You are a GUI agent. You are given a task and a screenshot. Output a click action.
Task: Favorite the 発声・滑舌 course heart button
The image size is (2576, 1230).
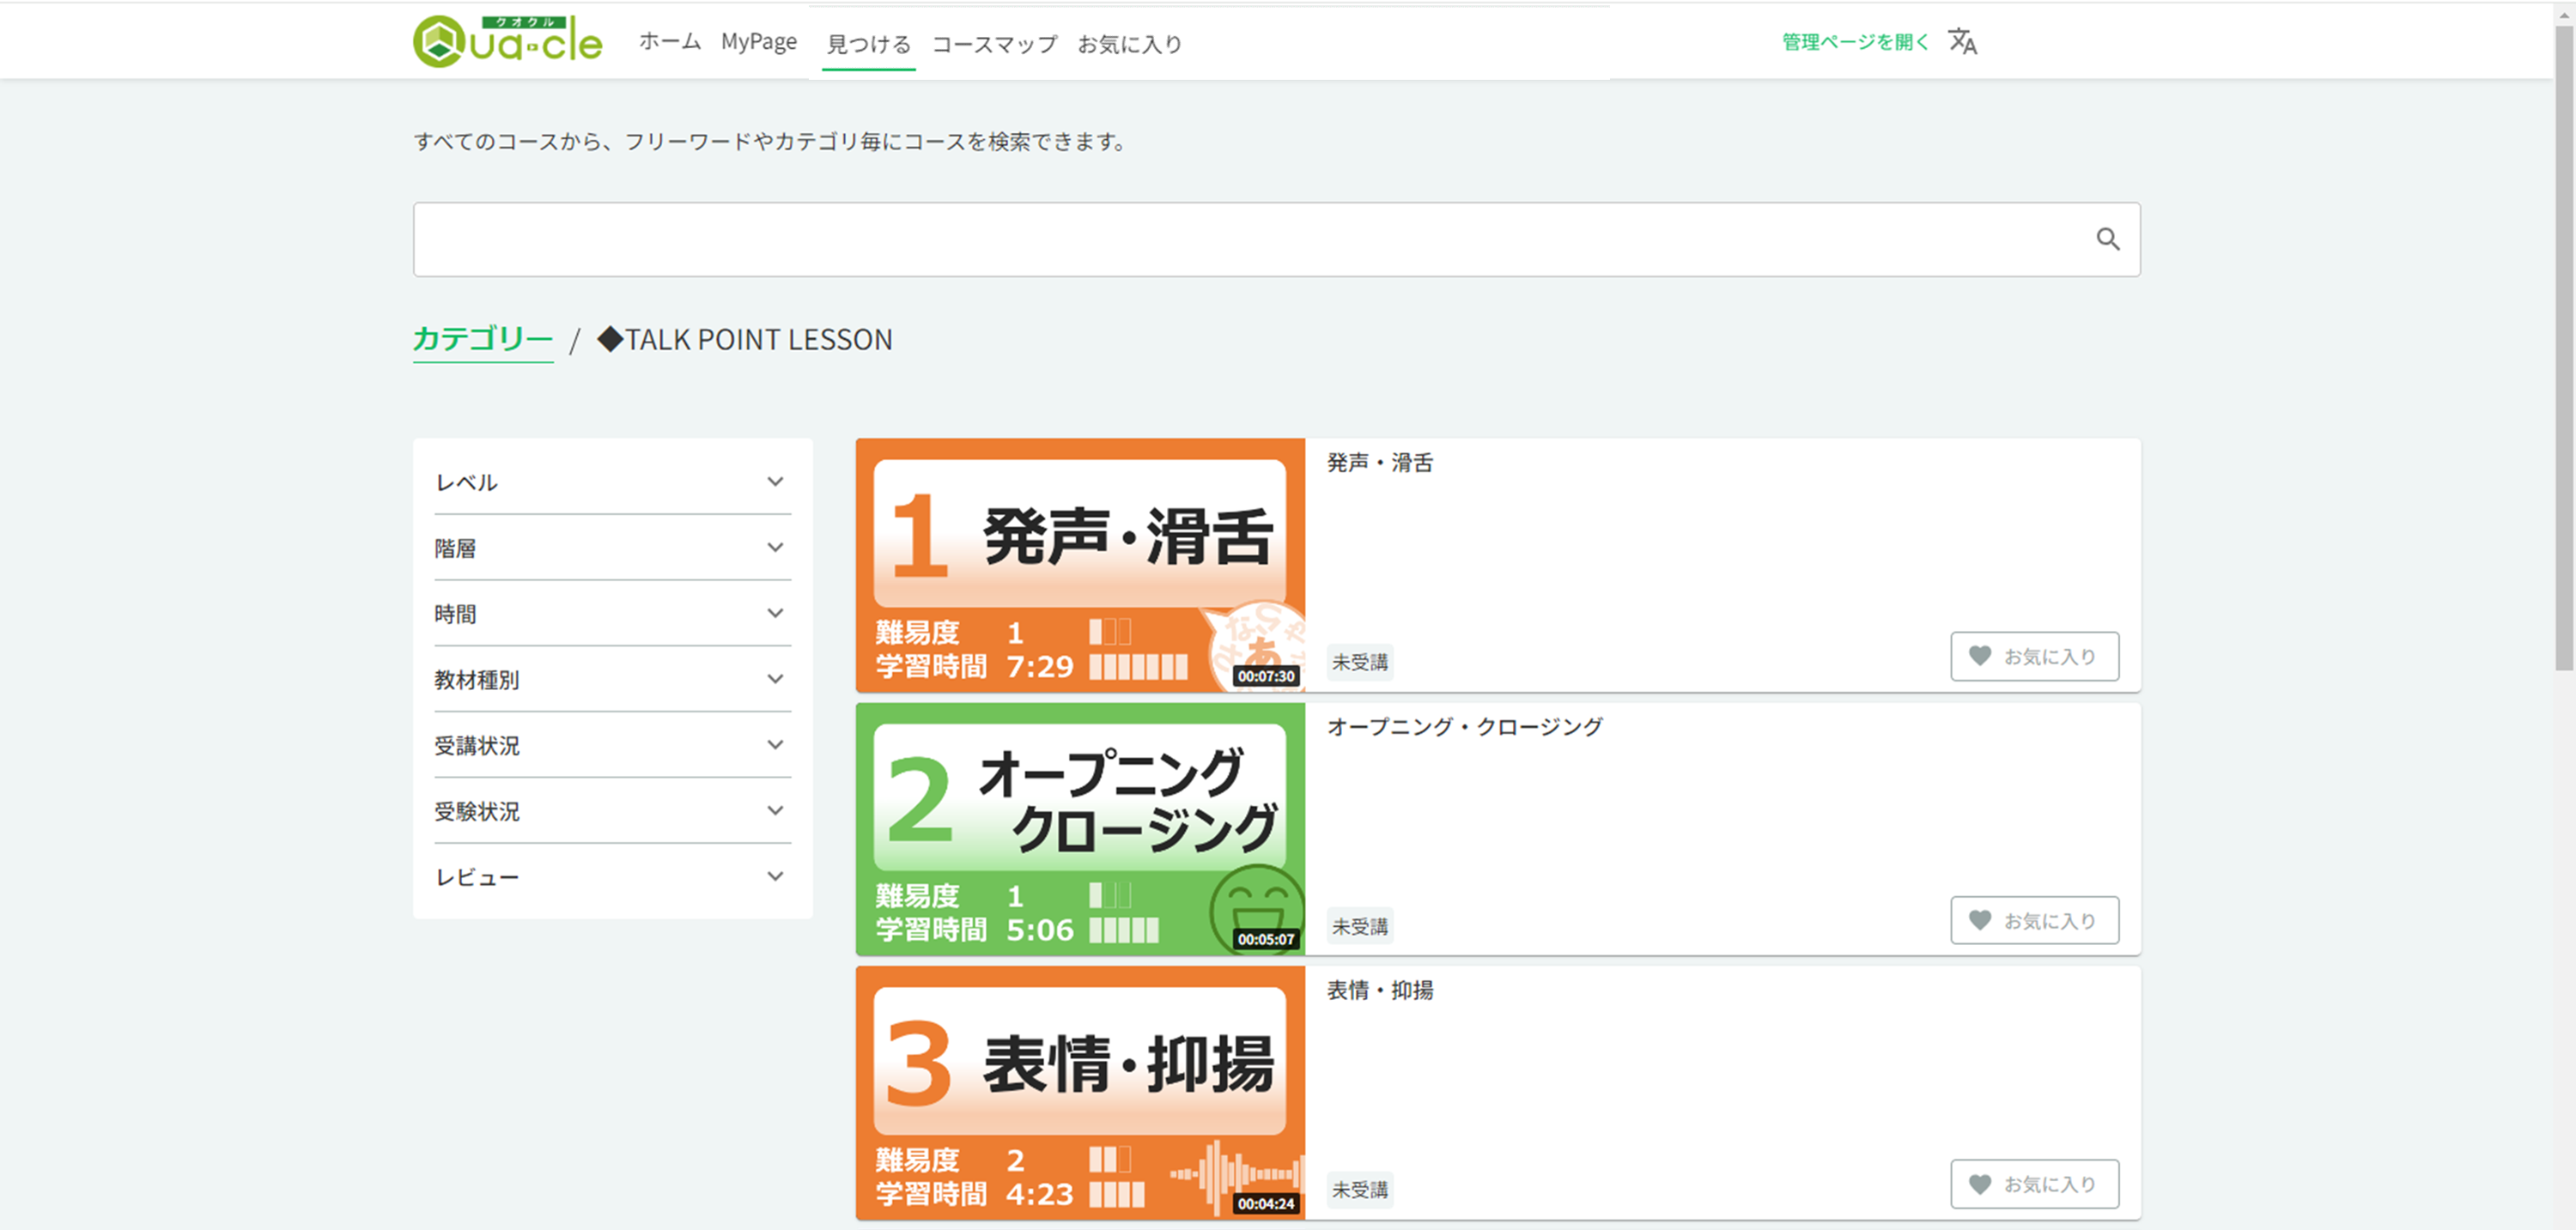pyautogui.click(x=2033, y=656)
